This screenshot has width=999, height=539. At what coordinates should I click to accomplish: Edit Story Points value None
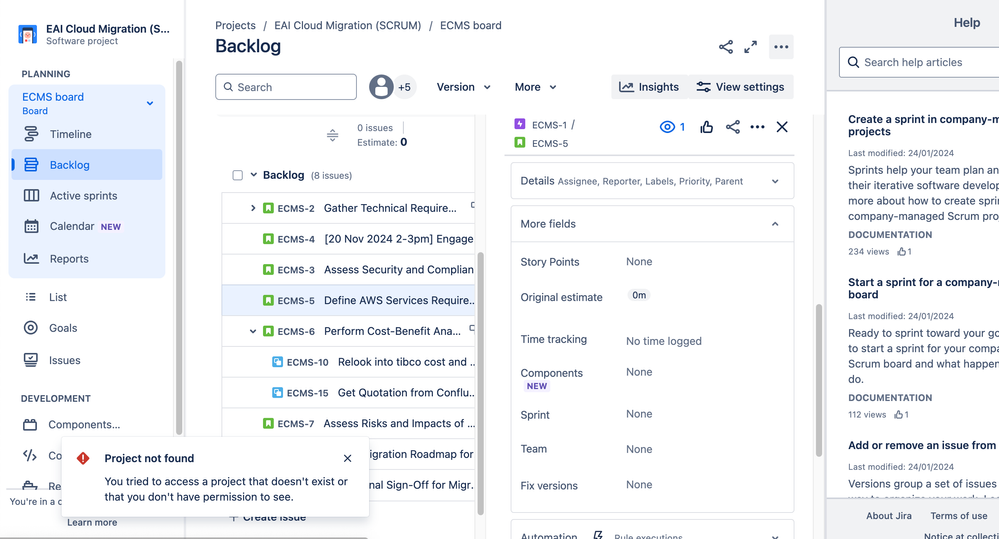click(x=639, y=262)
